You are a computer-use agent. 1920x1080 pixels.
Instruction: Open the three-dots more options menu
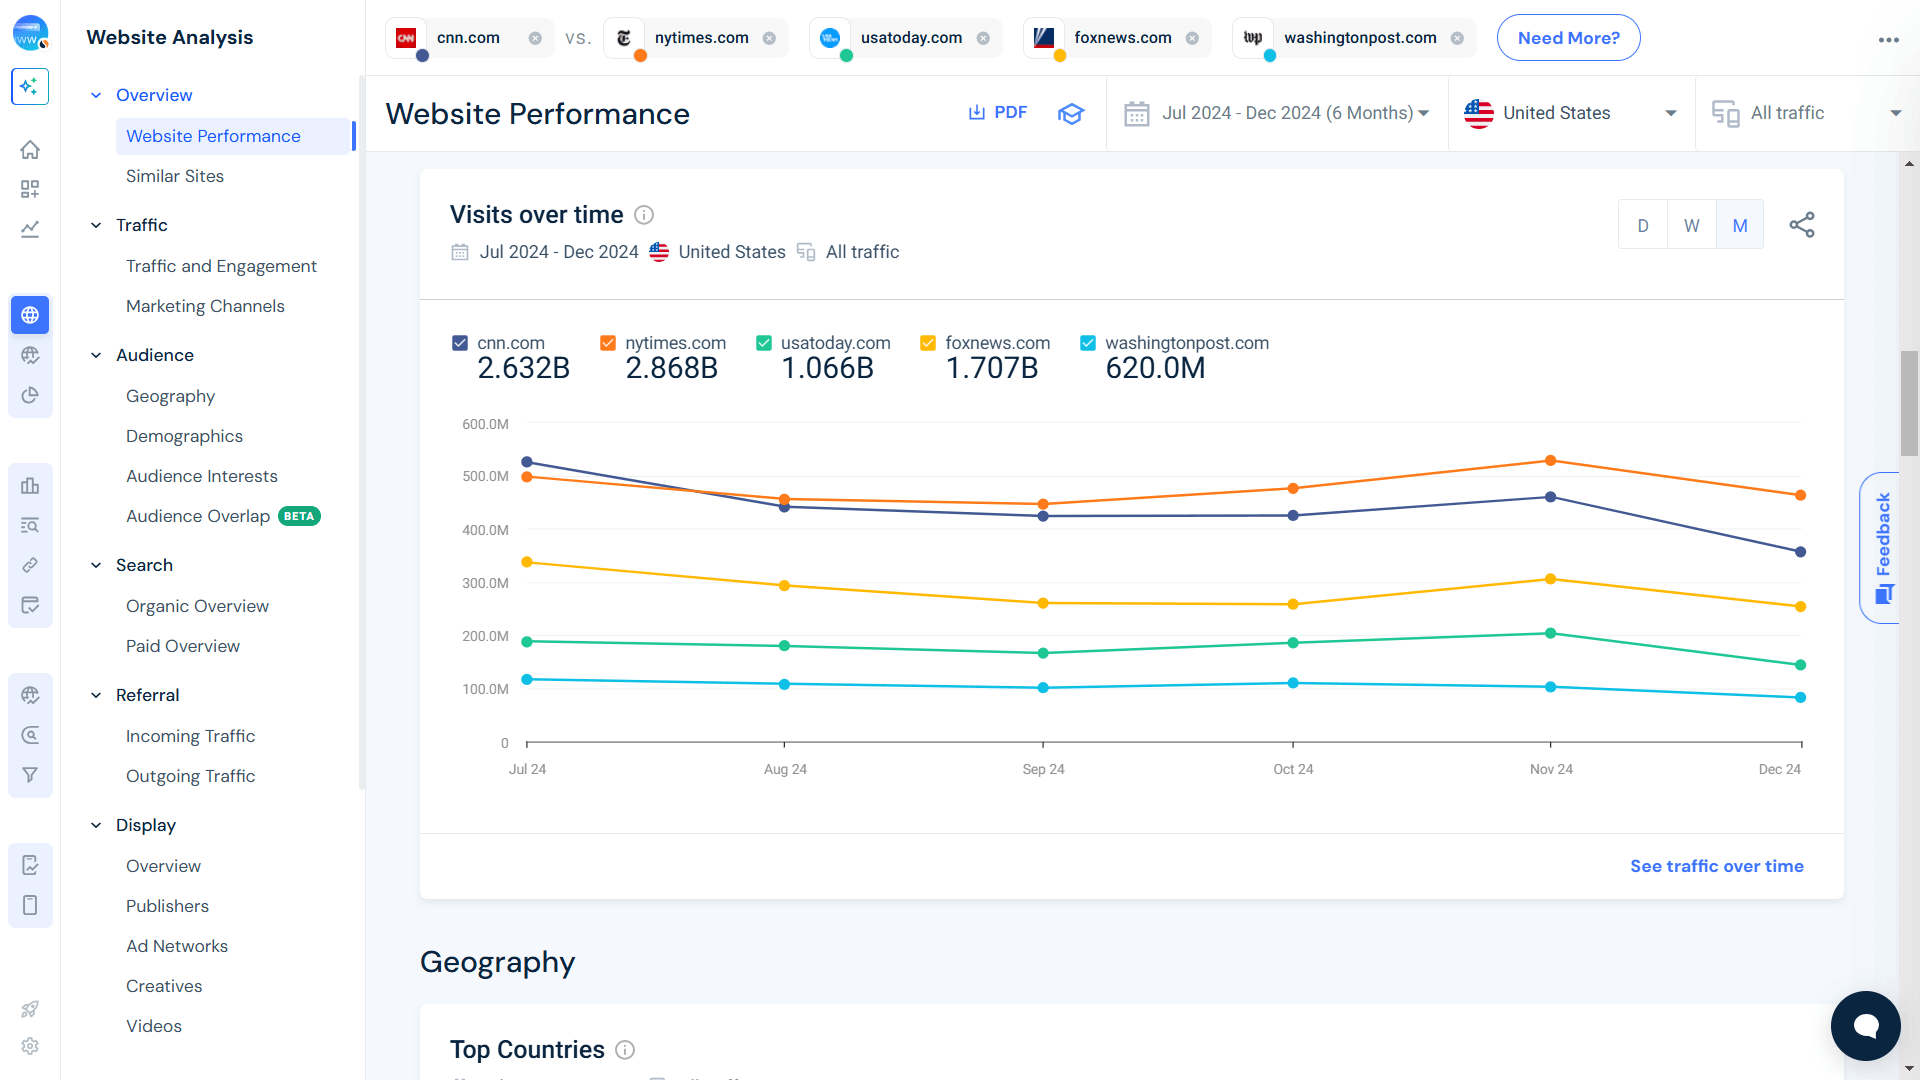pos(1888,40)
